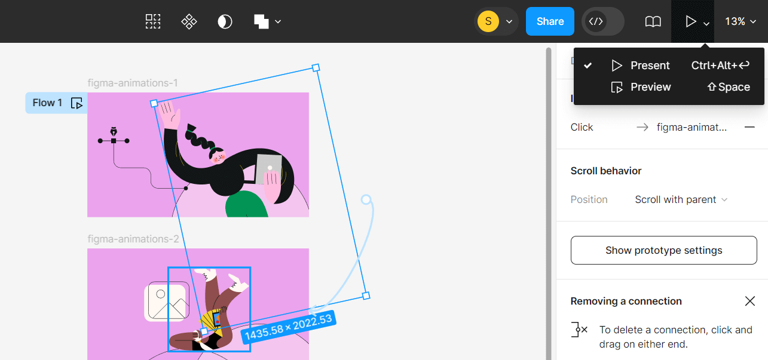Click the yellow S user avatar
This screenshot has height=360, width=768.
(488, 21)
